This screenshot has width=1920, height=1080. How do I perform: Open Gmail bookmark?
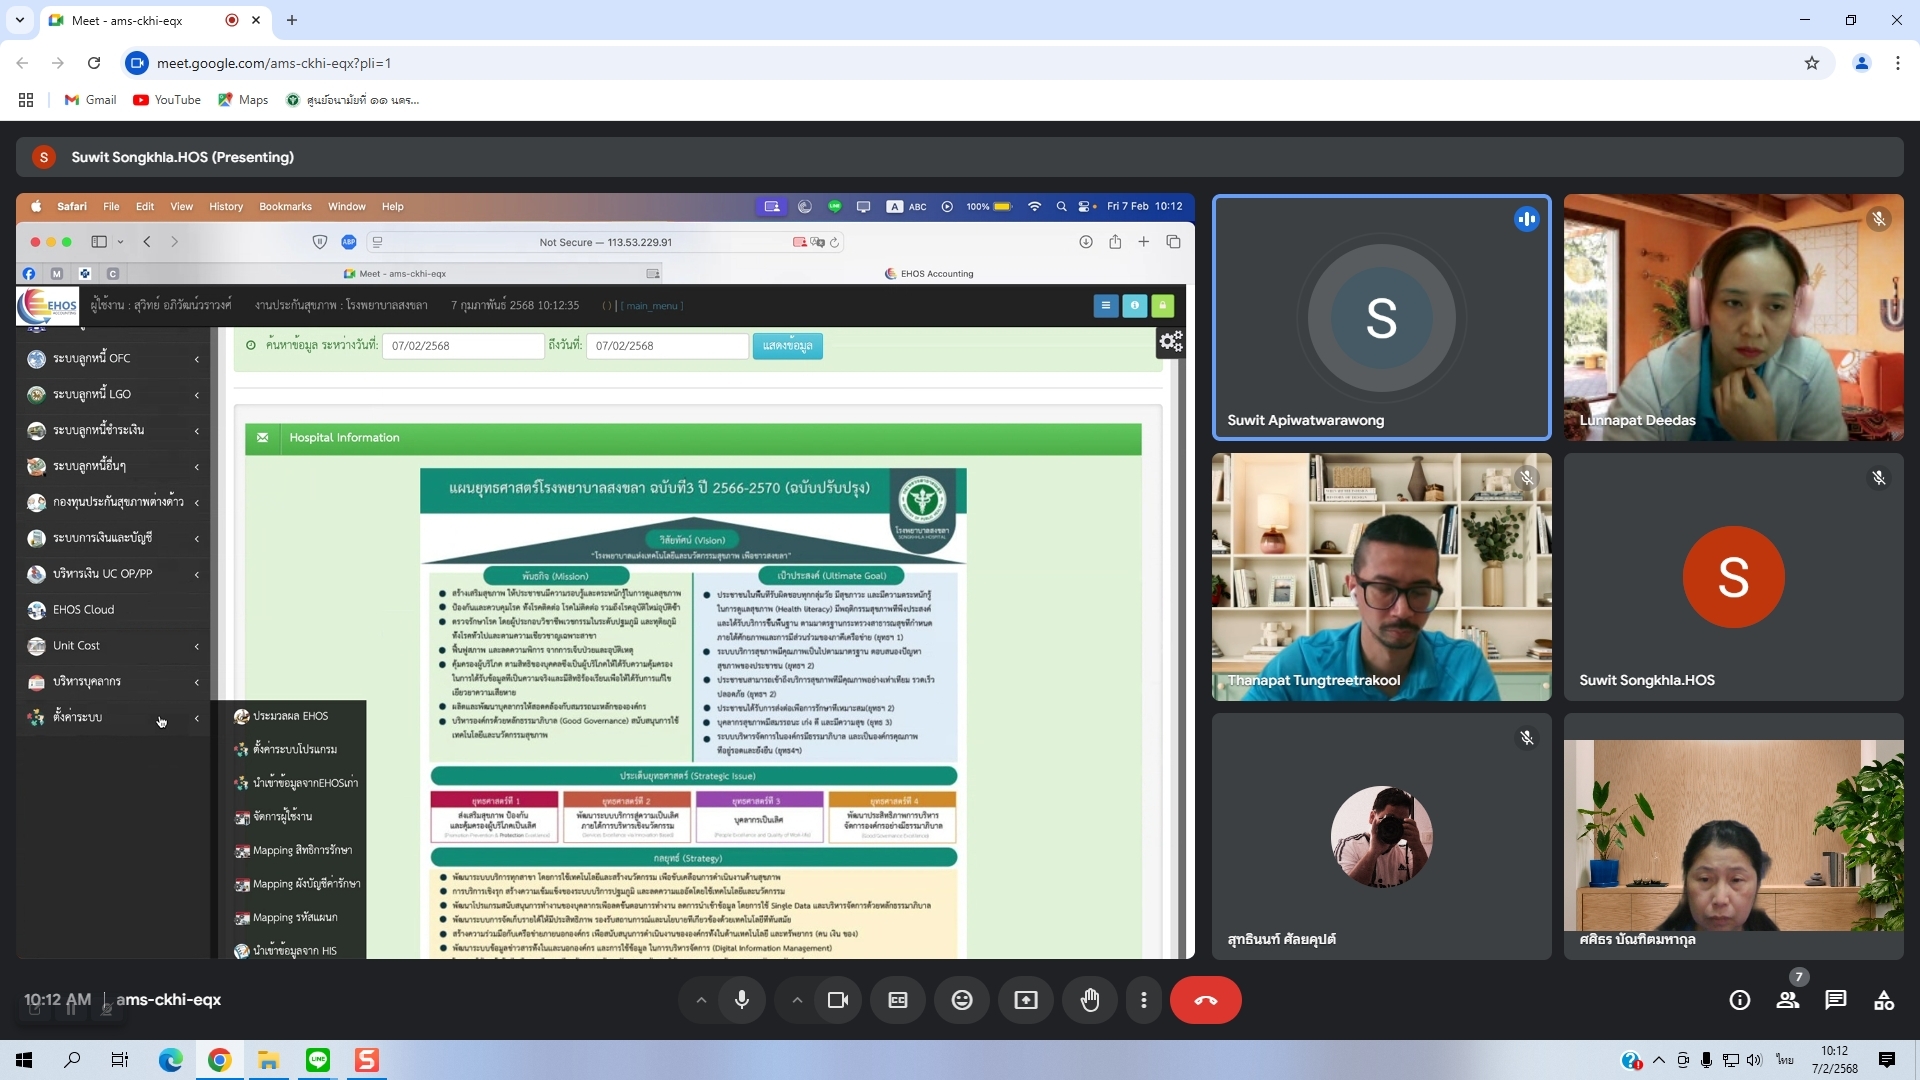click(91, 100)
